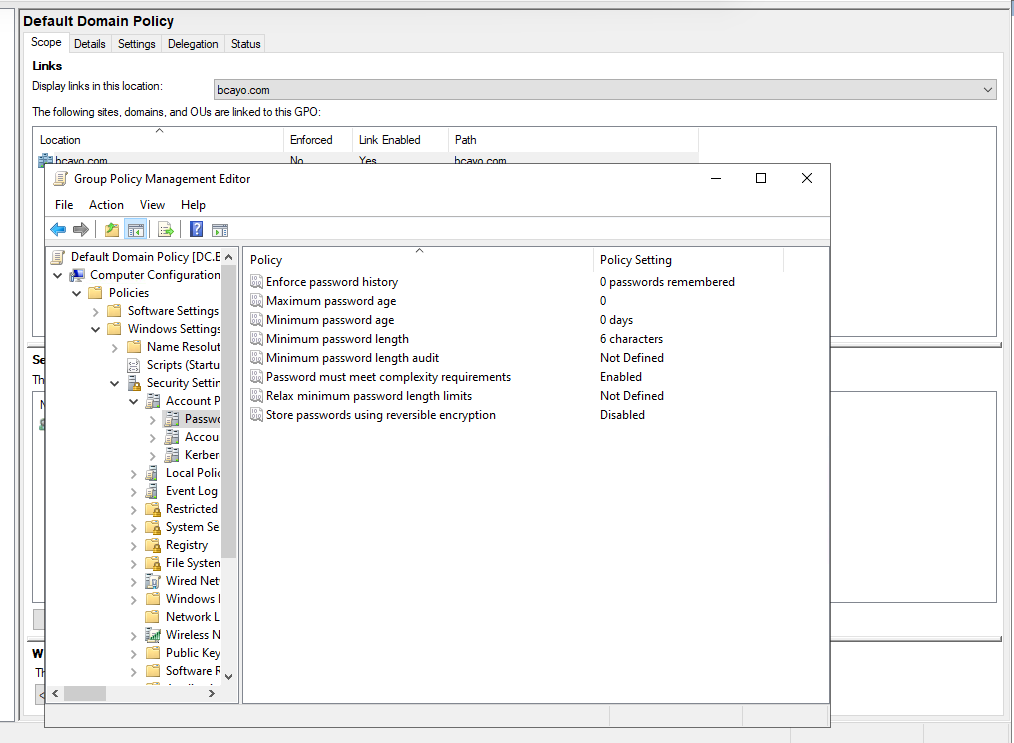The image size is (1014, 743).
Task: Expand the Local Policies tree node
Action: 134,473
